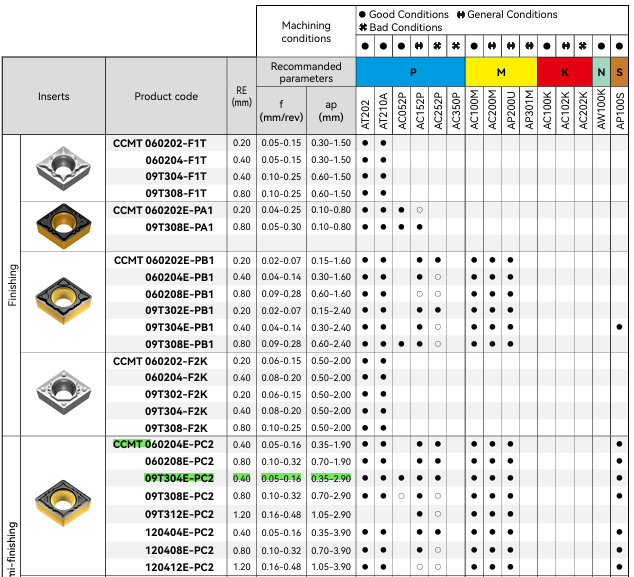Click feed value 0.04-0.25 in 060202E-PA1 row
The image size is (634, 577).
pos(281,210)
